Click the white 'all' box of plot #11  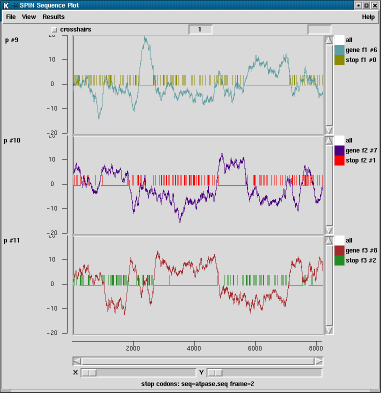click(339, 240)
